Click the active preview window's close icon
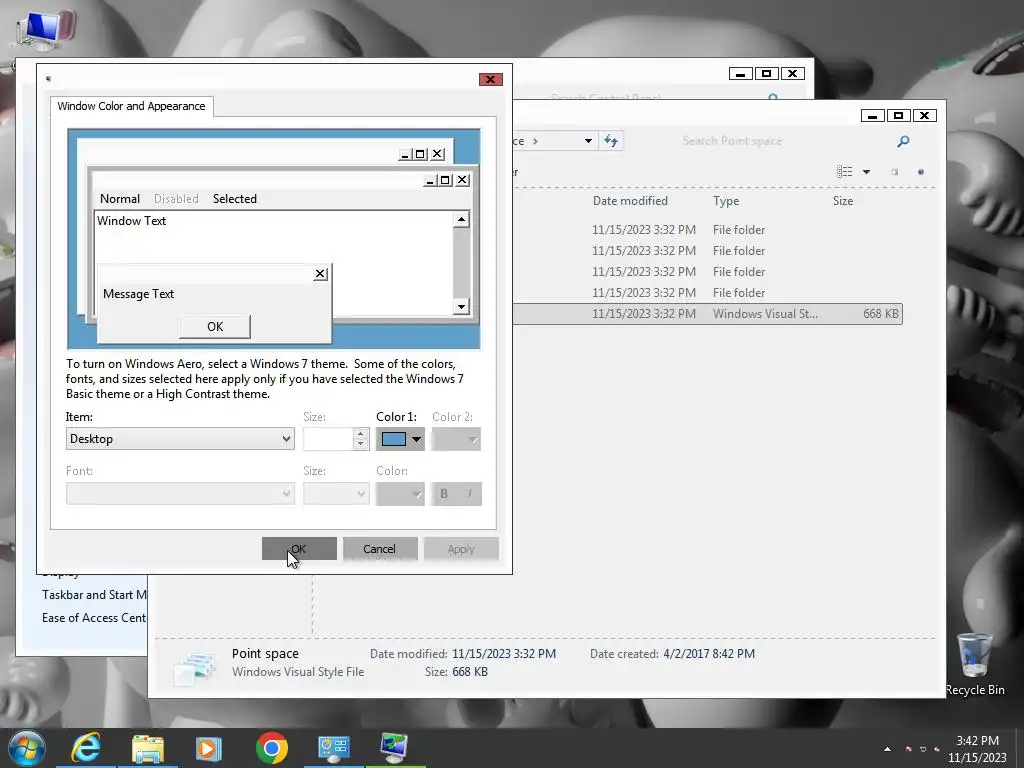Image resolution: width=1024 pixels, height=768 pixels. click(462, 180)
